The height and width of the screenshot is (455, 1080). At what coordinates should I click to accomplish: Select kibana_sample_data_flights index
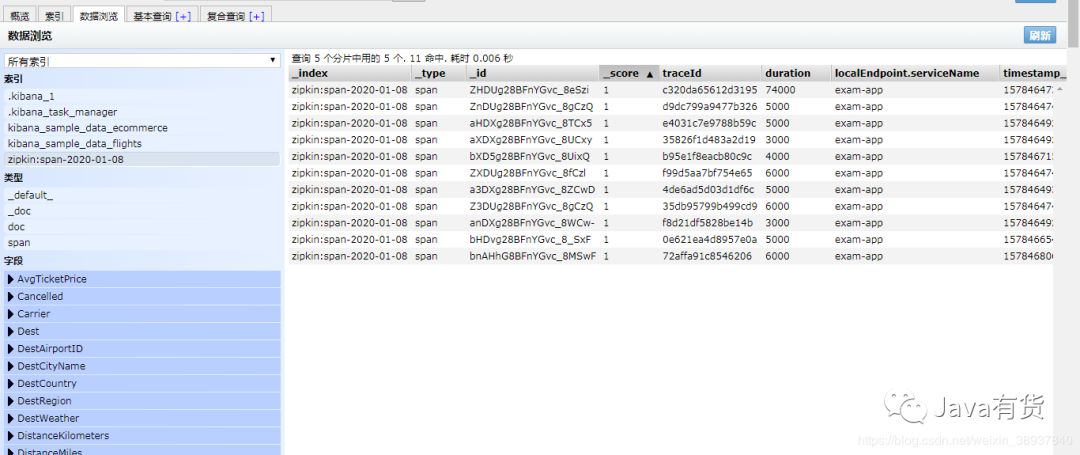142,144
